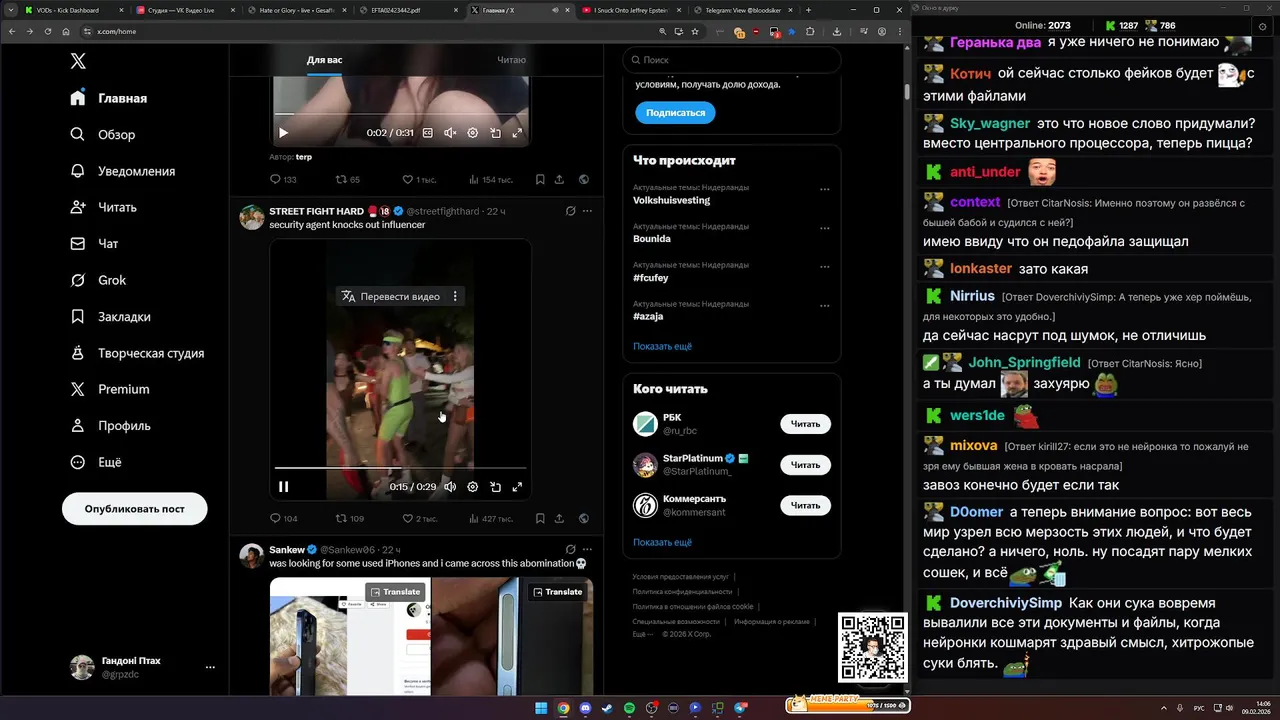
Task: Toggle picture-in-picture on street fight video
Action: (495, 487)
